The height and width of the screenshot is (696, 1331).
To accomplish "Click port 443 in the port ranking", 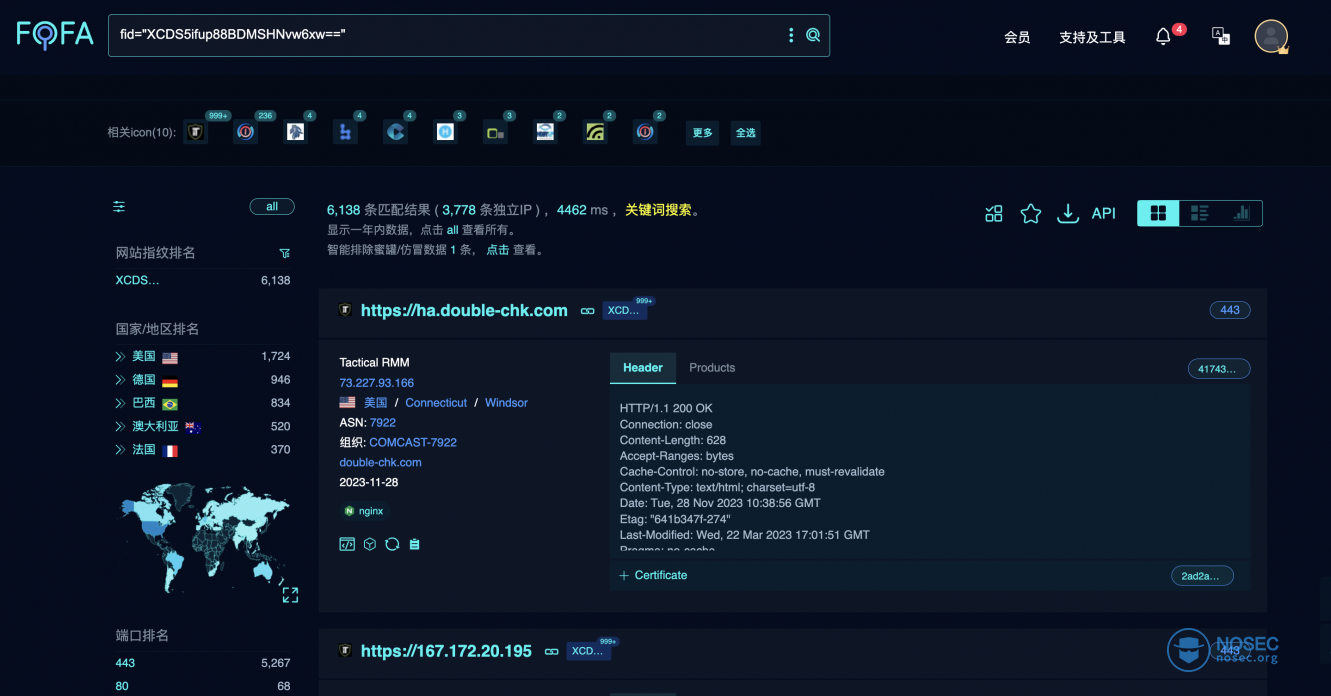I will click(x=125, y=663).
